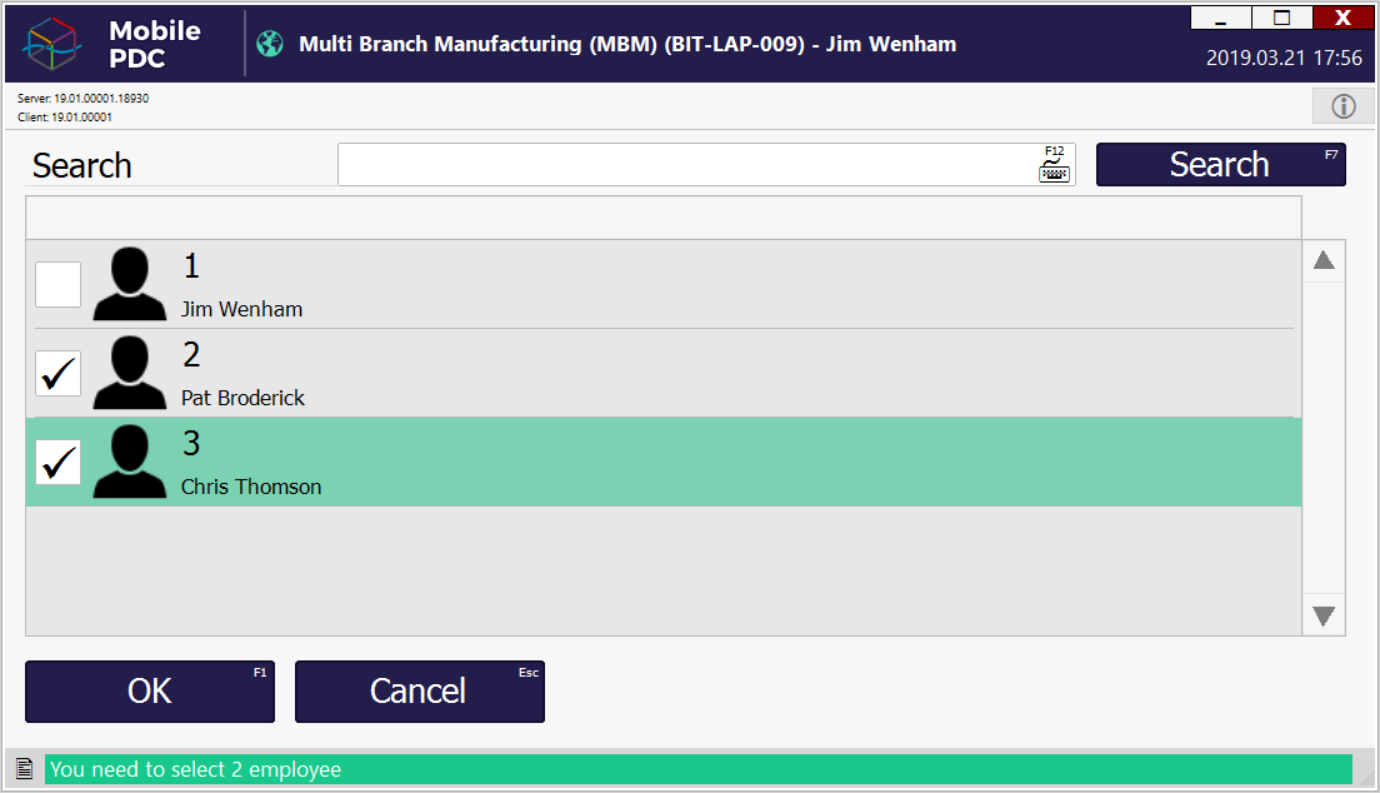Uncheck the box for Chris Thomson
1380x793 pixels.
point(58,462)
